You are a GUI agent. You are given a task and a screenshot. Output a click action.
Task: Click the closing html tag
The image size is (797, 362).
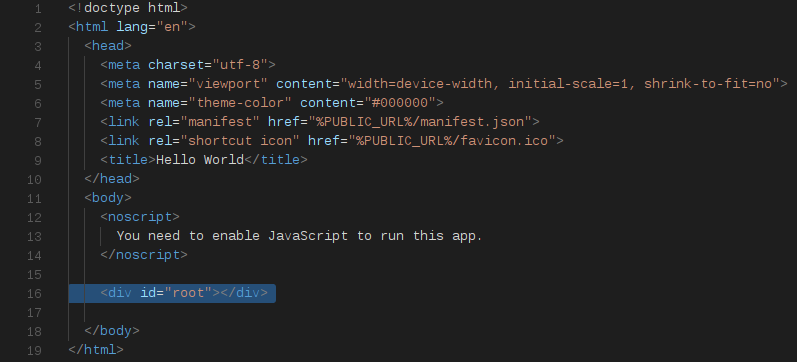point(96,350)
